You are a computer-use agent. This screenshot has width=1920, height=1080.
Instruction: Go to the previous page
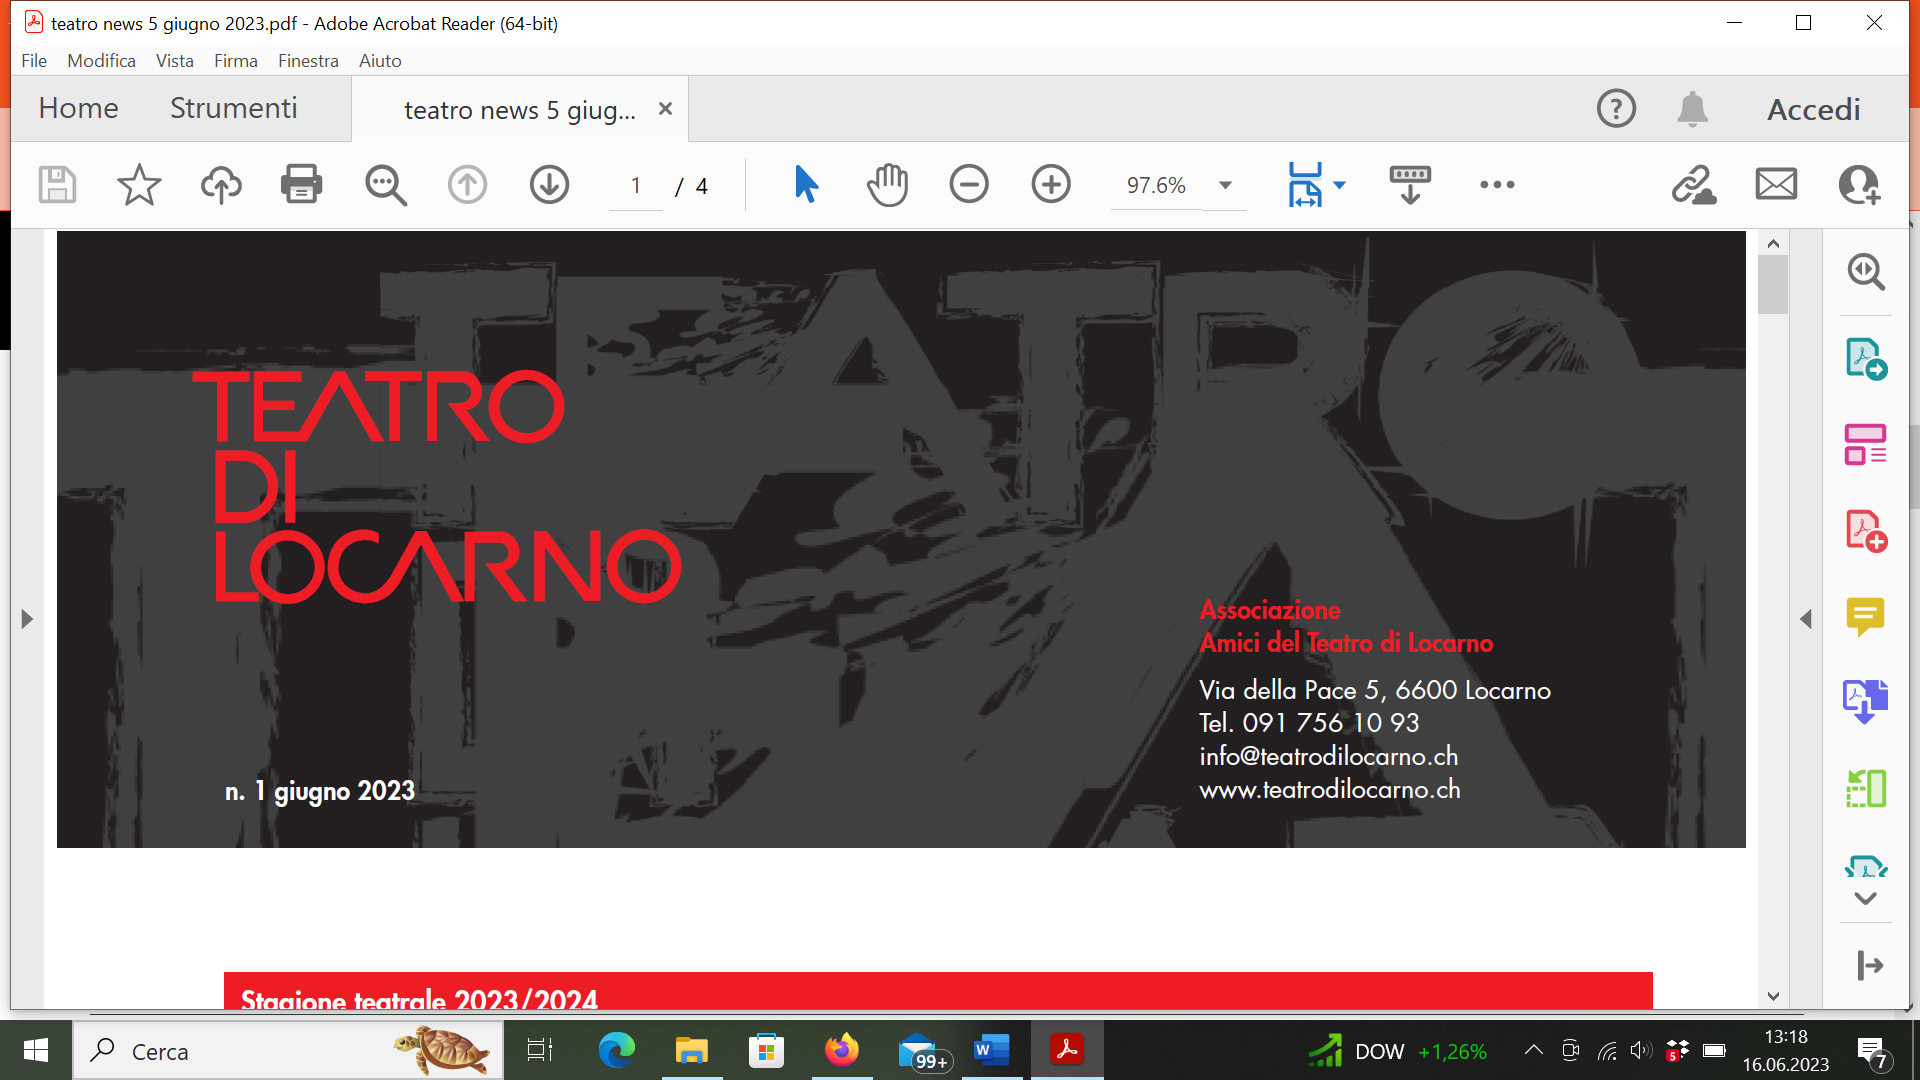pos(467,185)
